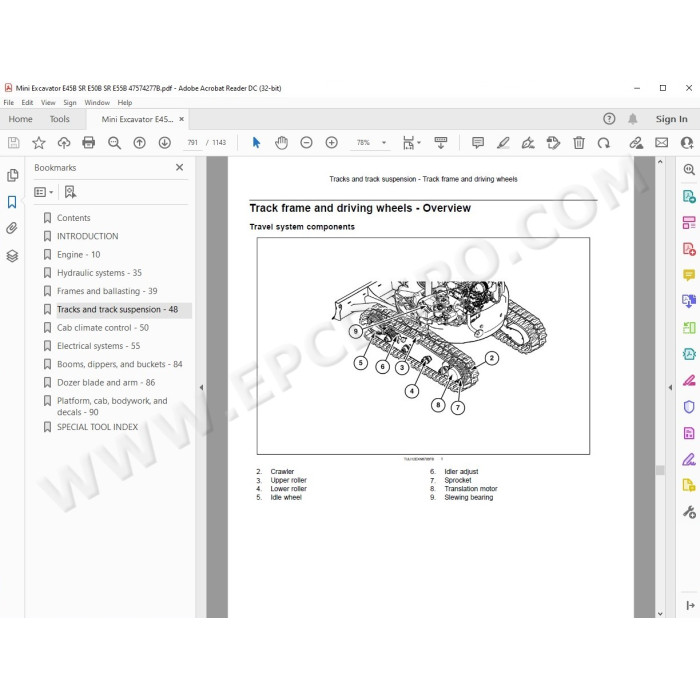Upload file to cloud icon
This screenshot has width=700, height=700.
[x=64, y=143]
